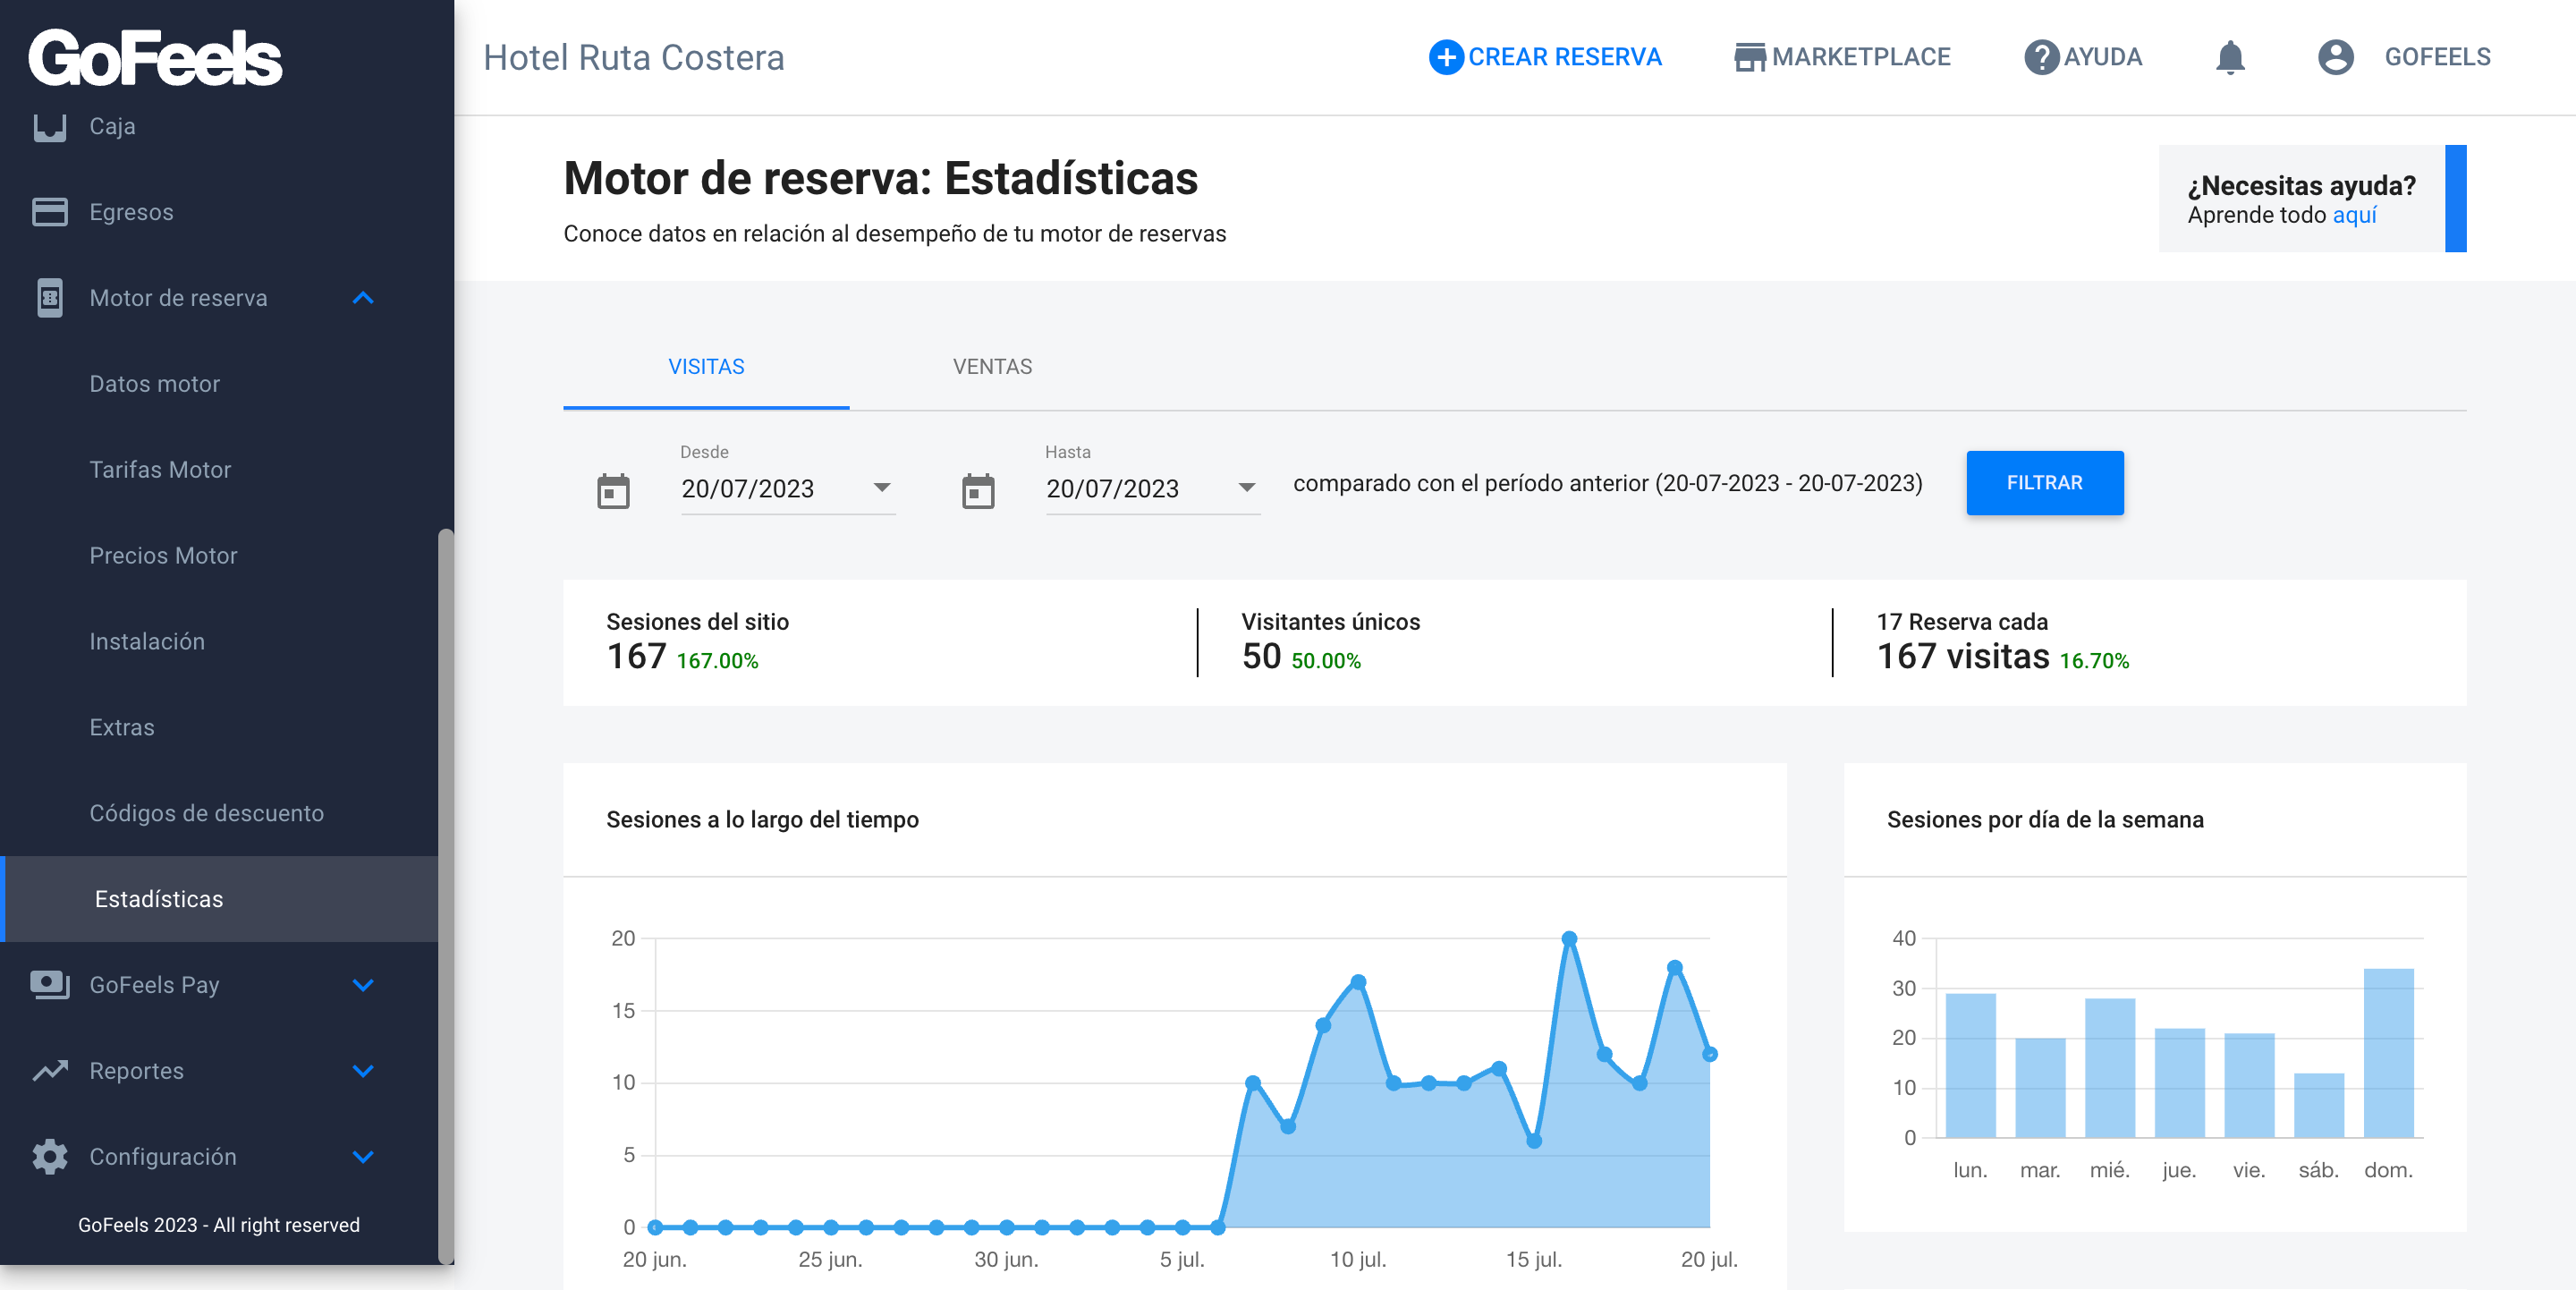
Task: Click the GoFeels user account icon
Action: [2335, 57]
